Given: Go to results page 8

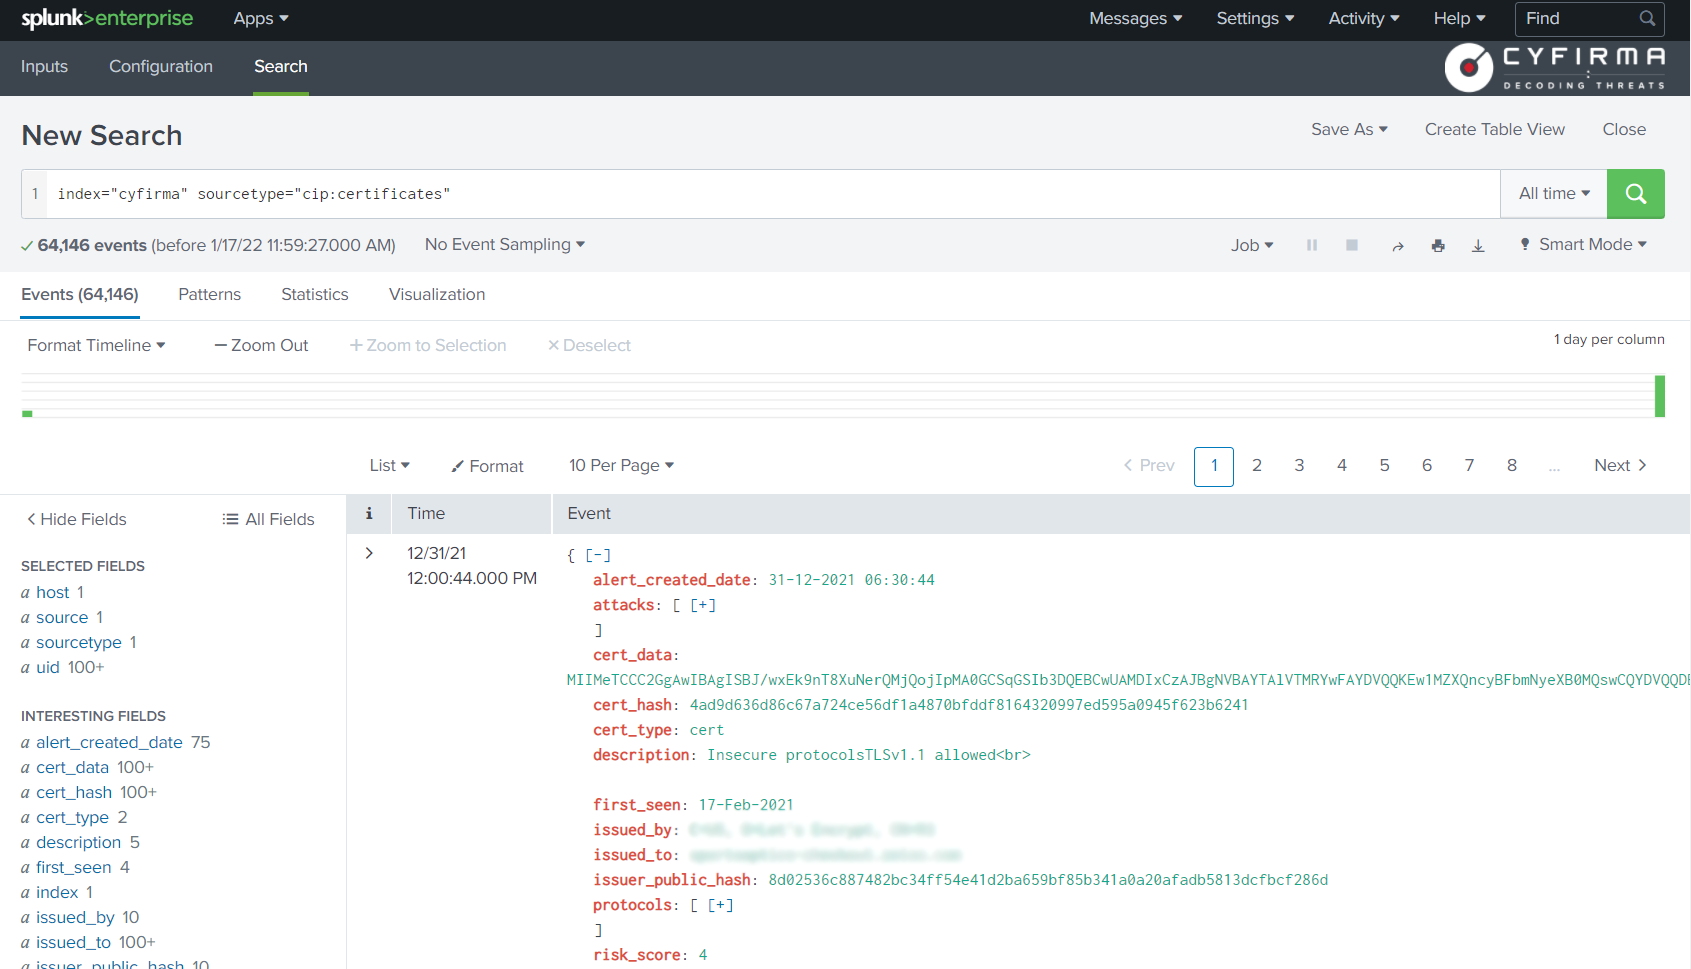Looking at the screenshot, I should click(1512, 465).
